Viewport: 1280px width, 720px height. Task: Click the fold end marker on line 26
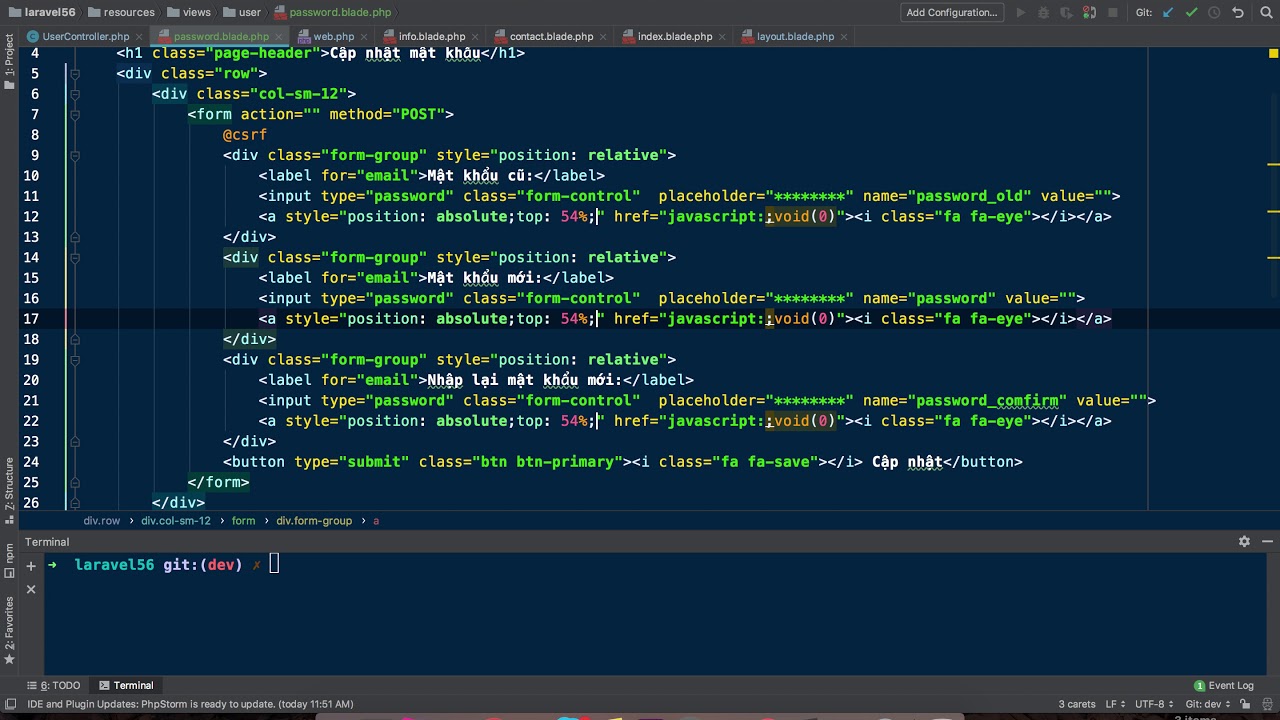click(74, 503)
